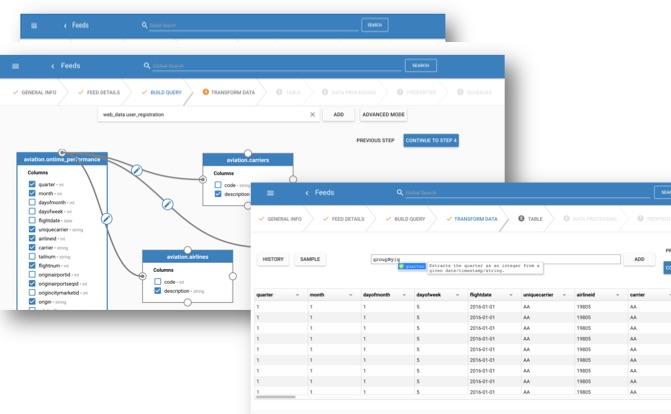Click the Advanced Mode button
This screenshot has height=414, width=671.
pos(383,114)
